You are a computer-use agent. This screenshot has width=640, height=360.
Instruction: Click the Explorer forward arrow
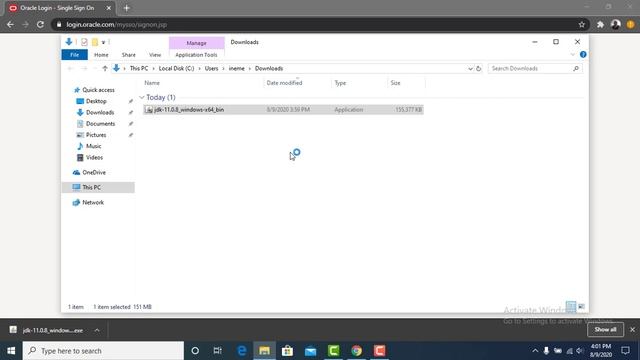[84, 69]
